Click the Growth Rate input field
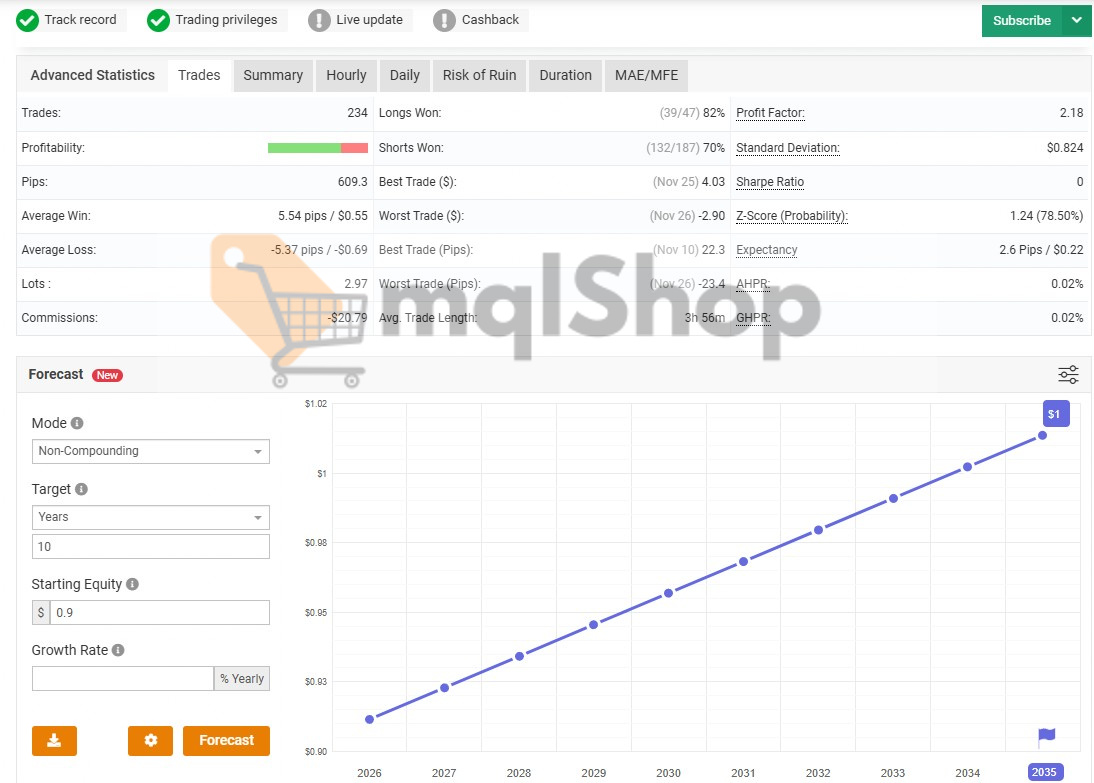 coord(123,679)
